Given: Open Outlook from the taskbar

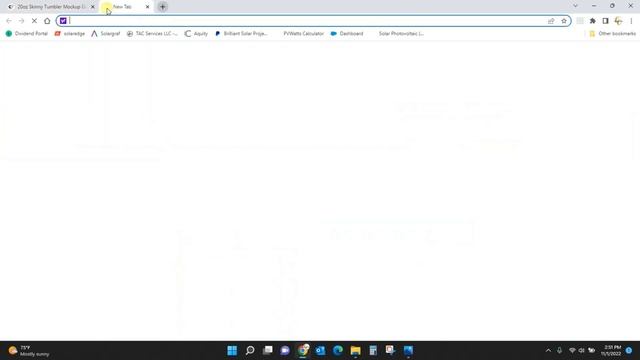Looking at the screenshot, I should [x=320, y=350].
